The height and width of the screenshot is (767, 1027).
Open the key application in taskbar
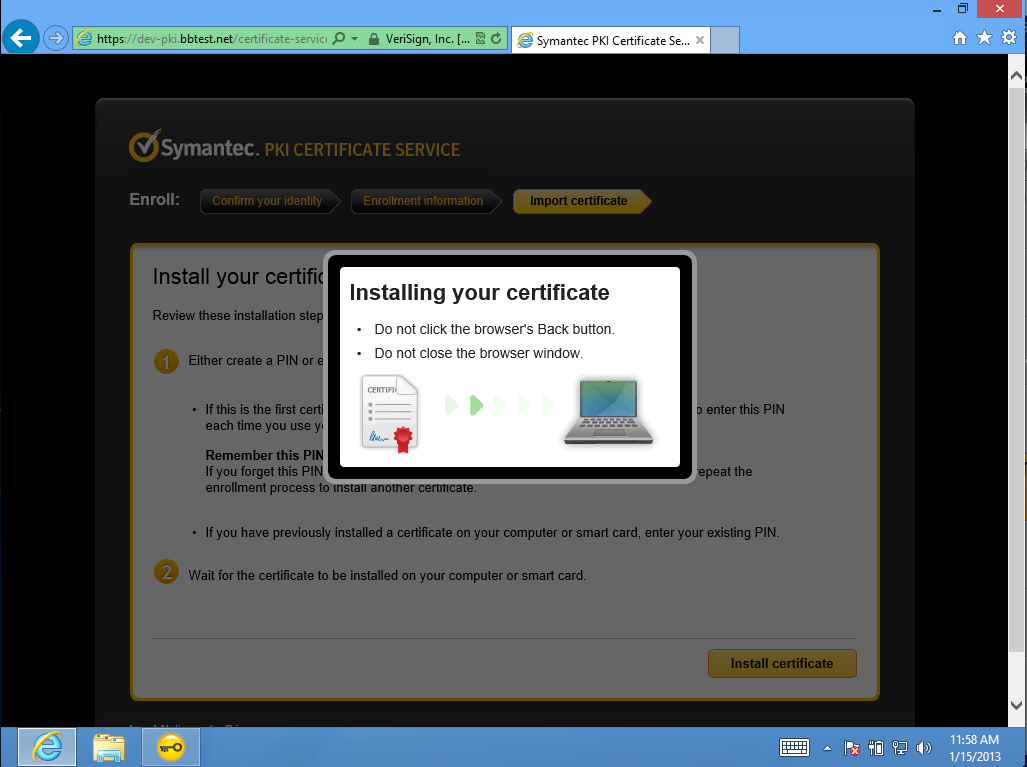pyautogui.click(x=170, y=747)
